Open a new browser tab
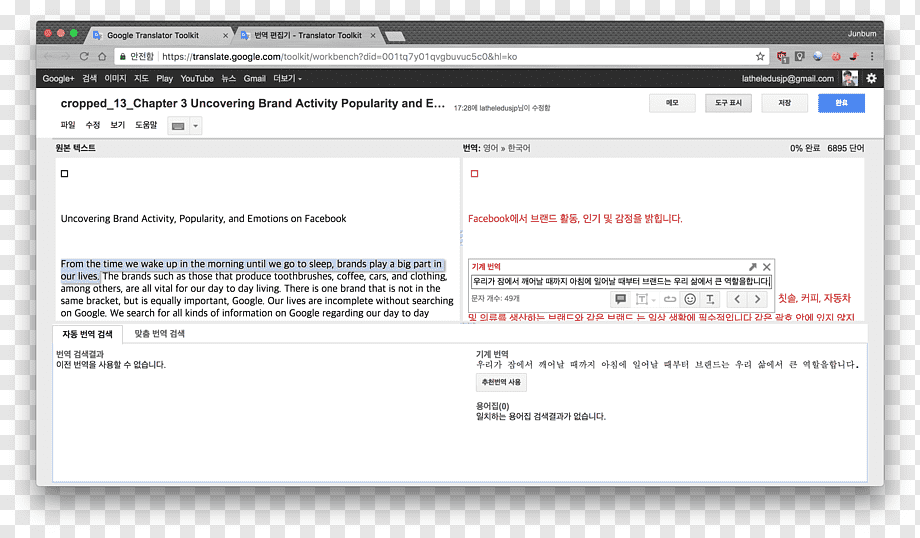Image resolution: width=920 pixels, height=538 pixels. [394, 36]
